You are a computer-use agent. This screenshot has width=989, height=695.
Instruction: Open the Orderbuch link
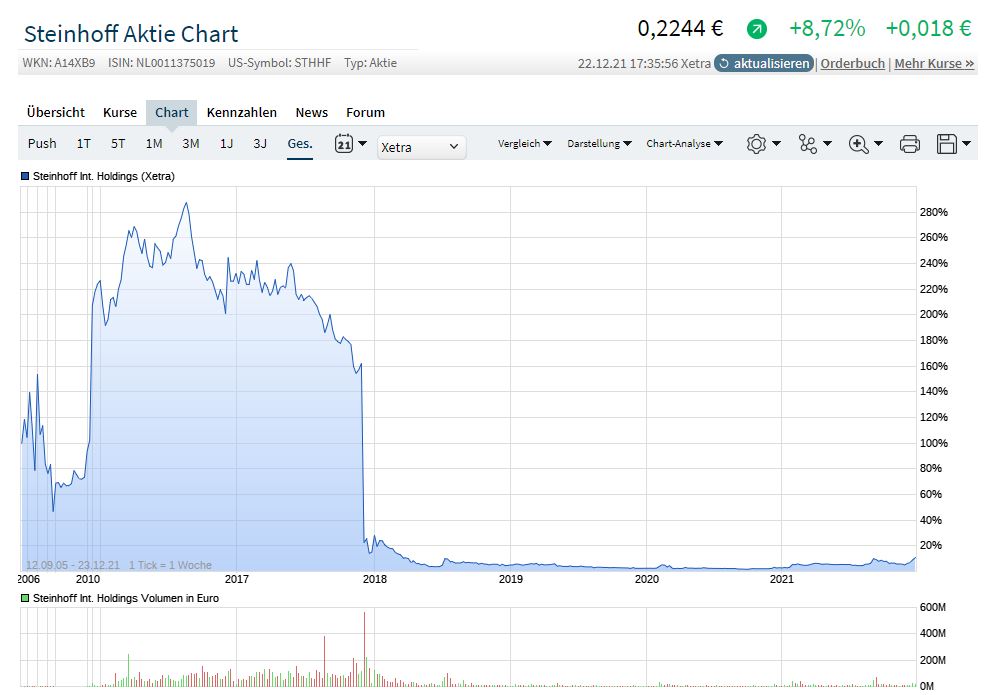pos(852,63)
